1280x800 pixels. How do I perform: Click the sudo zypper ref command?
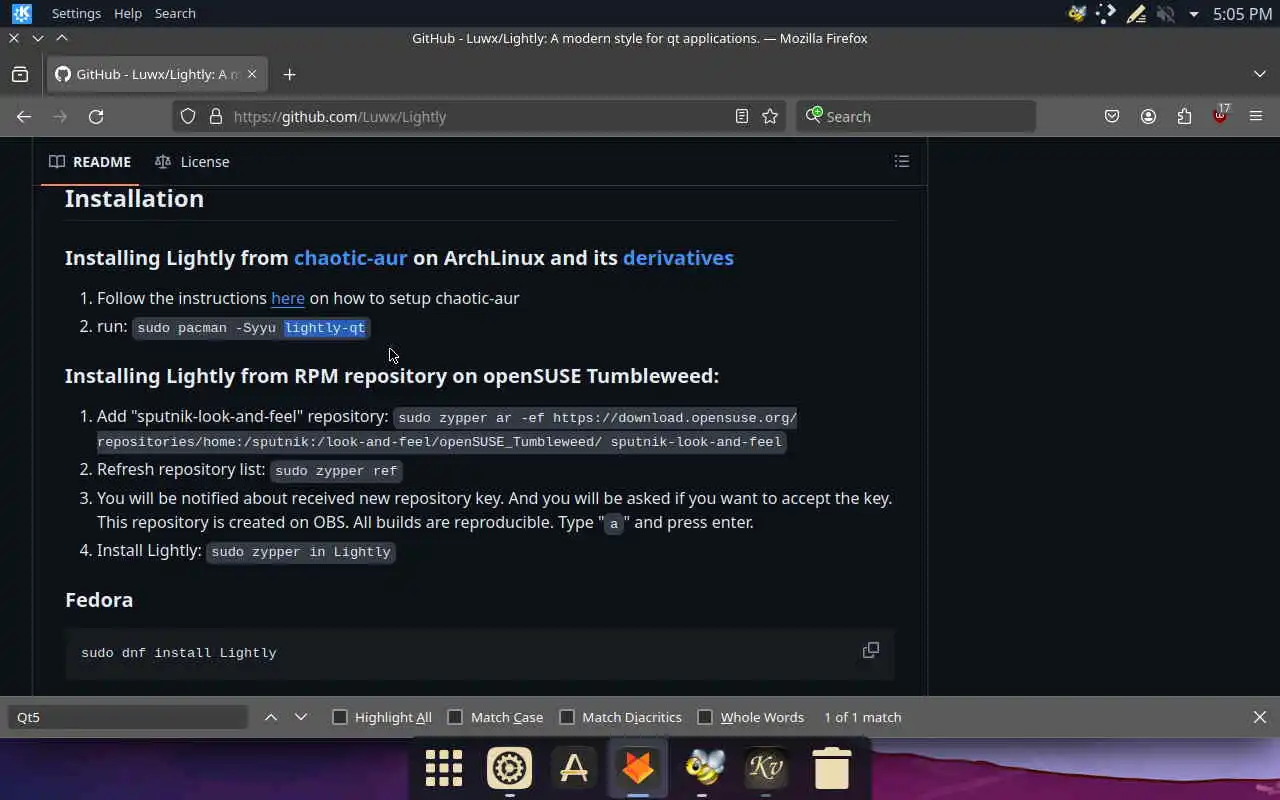click(x=336, y=470)
